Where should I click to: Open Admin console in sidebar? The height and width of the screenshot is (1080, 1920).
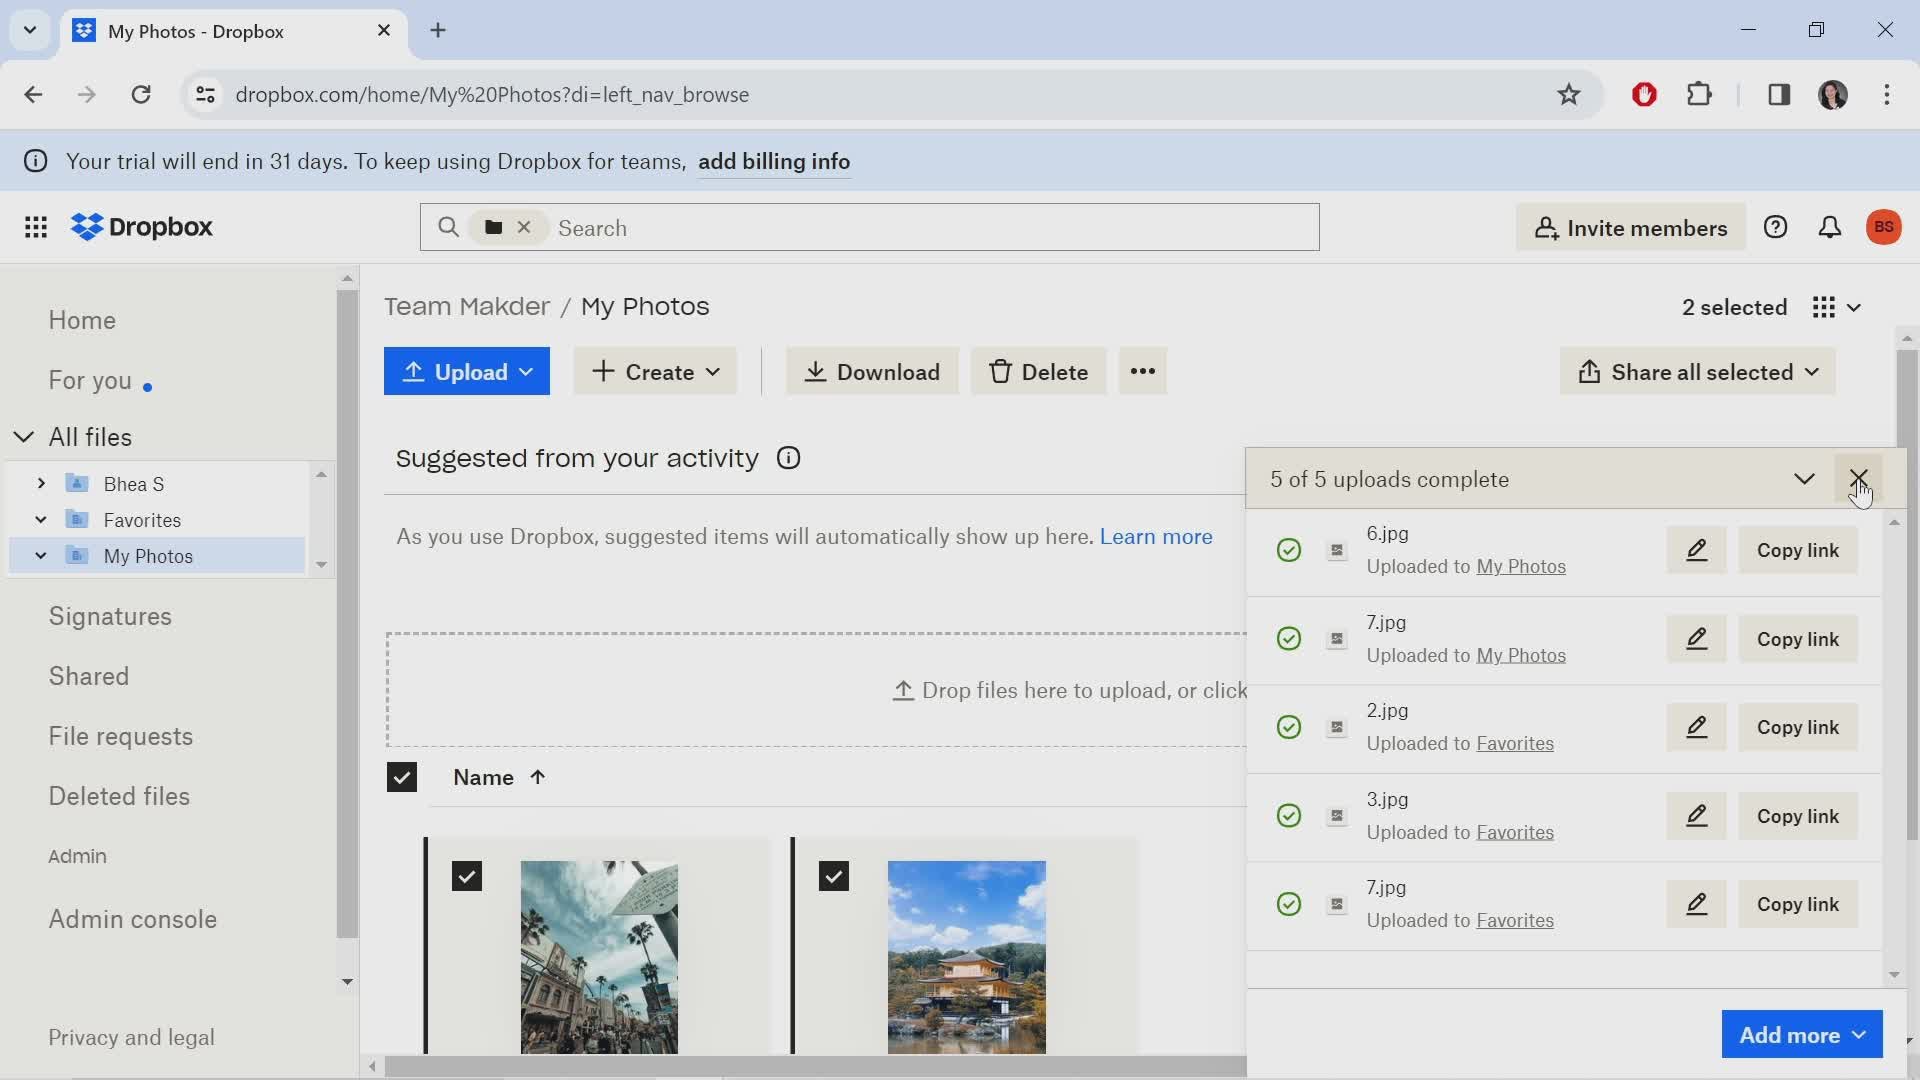click(133, 919)
